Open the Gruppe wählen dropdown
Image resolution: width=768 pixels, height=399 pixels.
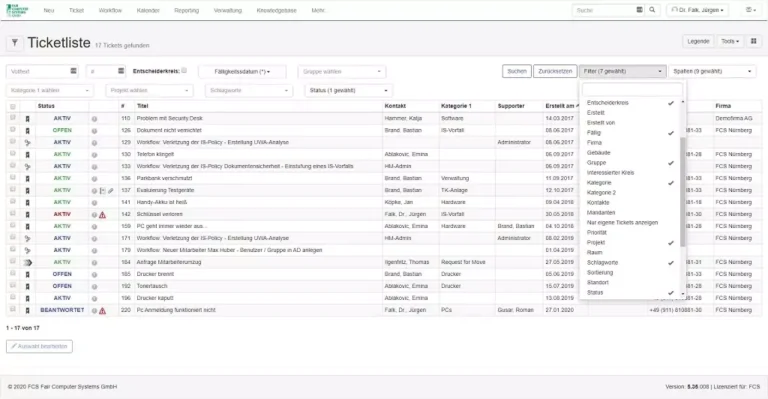tap(342, 71)
